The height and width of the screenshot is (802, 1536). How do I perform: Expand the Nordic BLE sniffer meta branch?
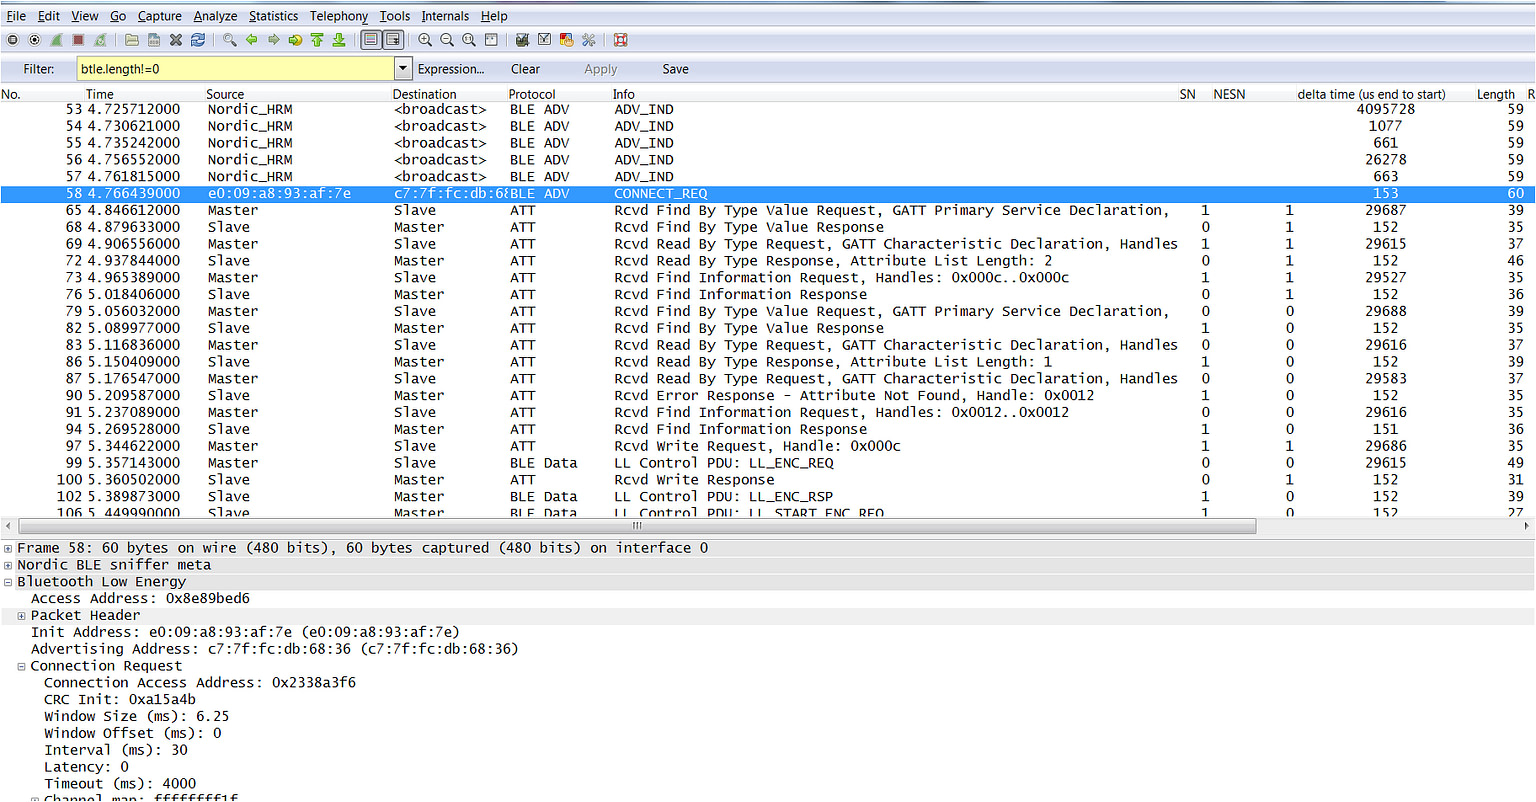(x=9, y=564)
